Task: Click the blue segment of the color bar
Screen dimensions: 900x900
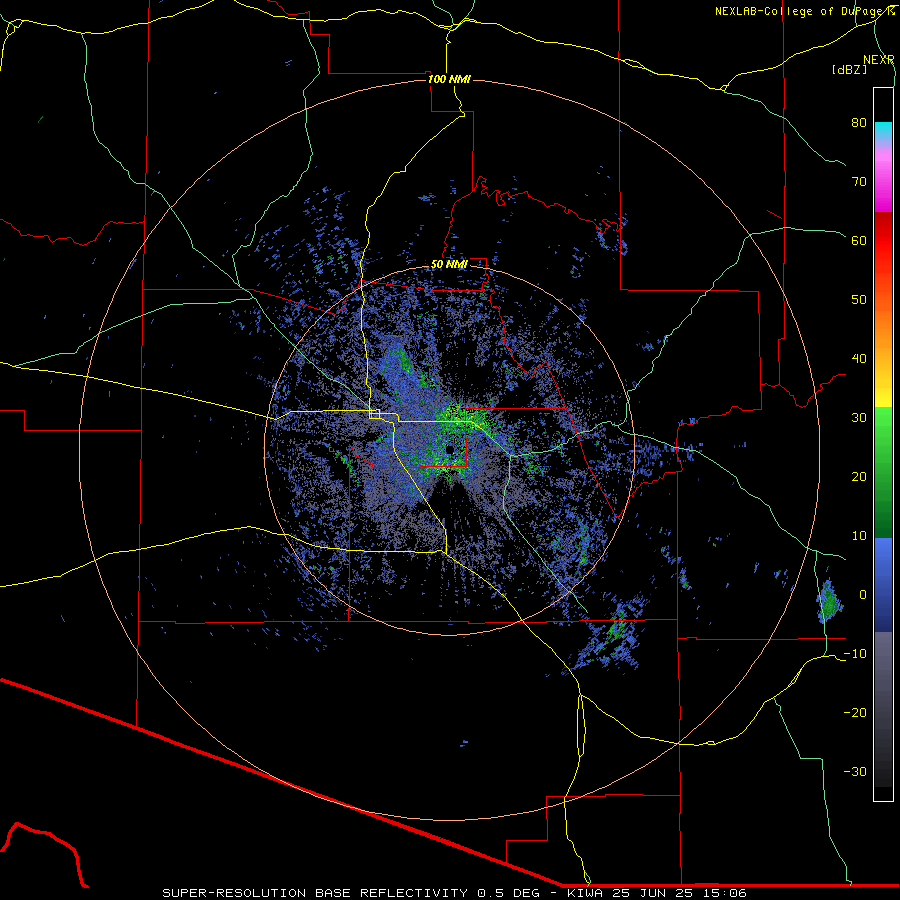Action: point(883,584)
